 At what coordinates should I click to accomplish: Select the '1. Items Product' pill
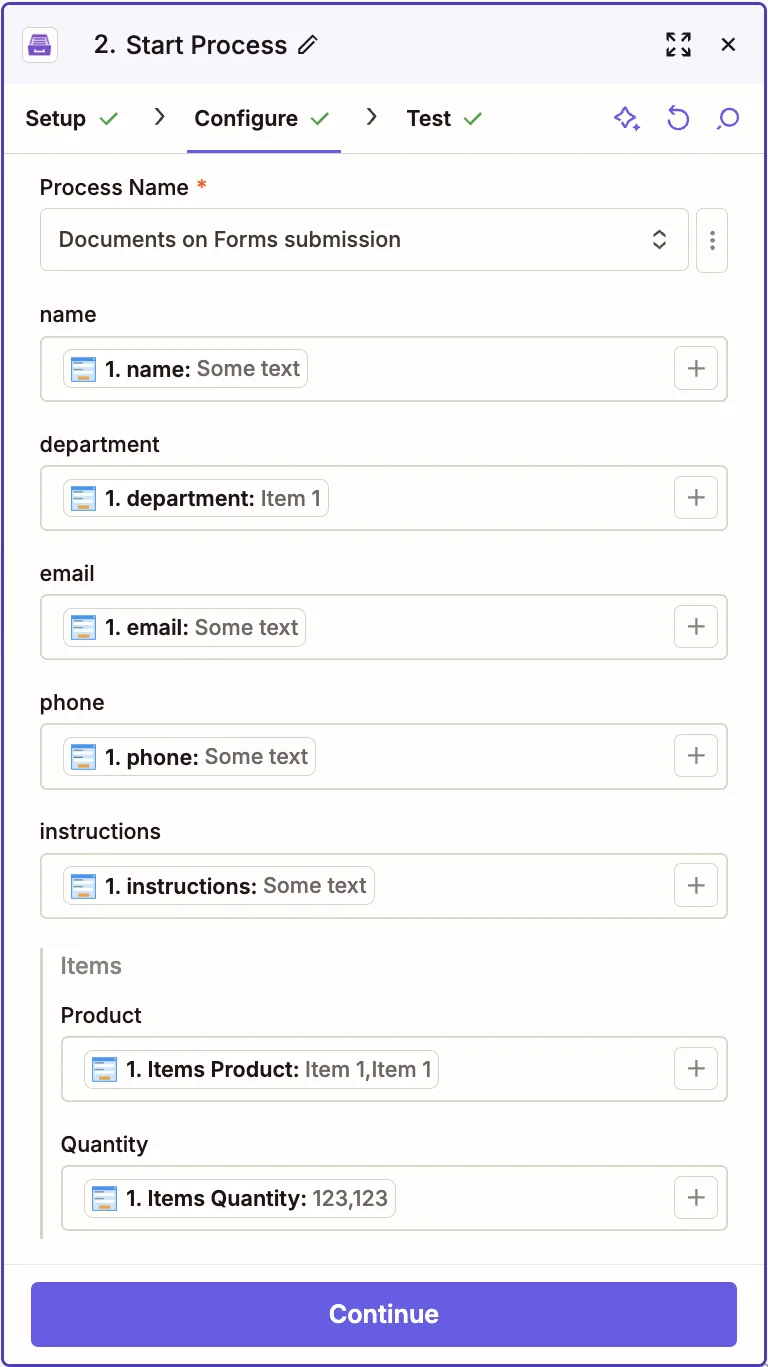261,1069
